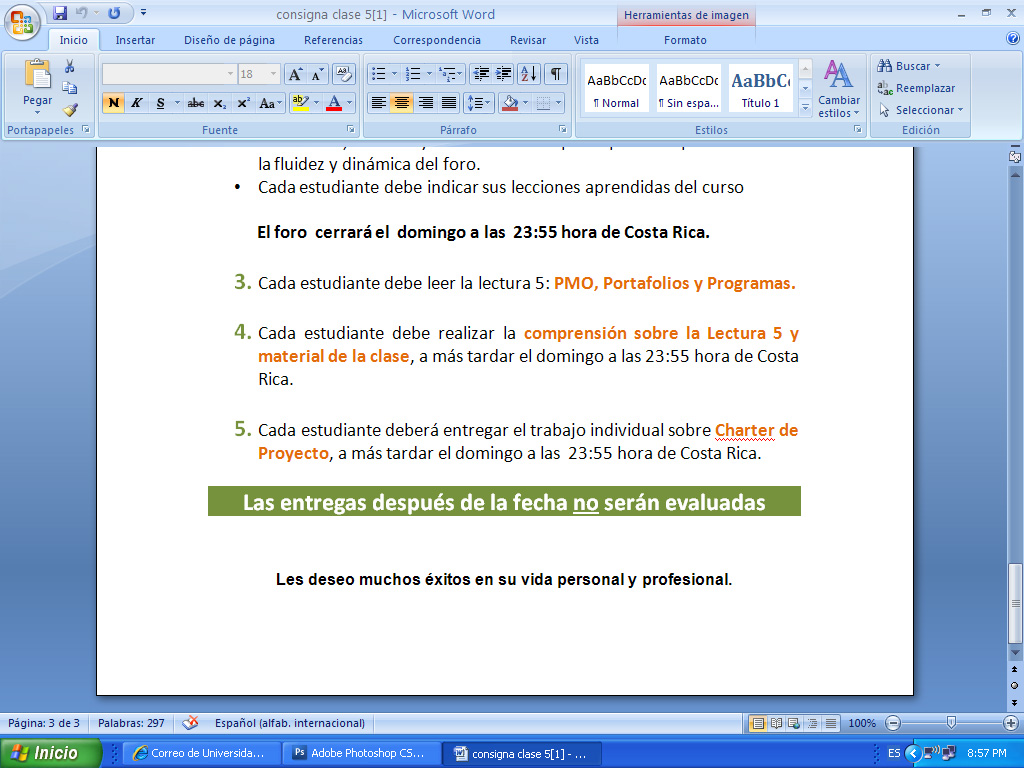Apply superscript formatting
Image resolution: width=1024 pixels, height=768 pixels.
click(243, 103)
